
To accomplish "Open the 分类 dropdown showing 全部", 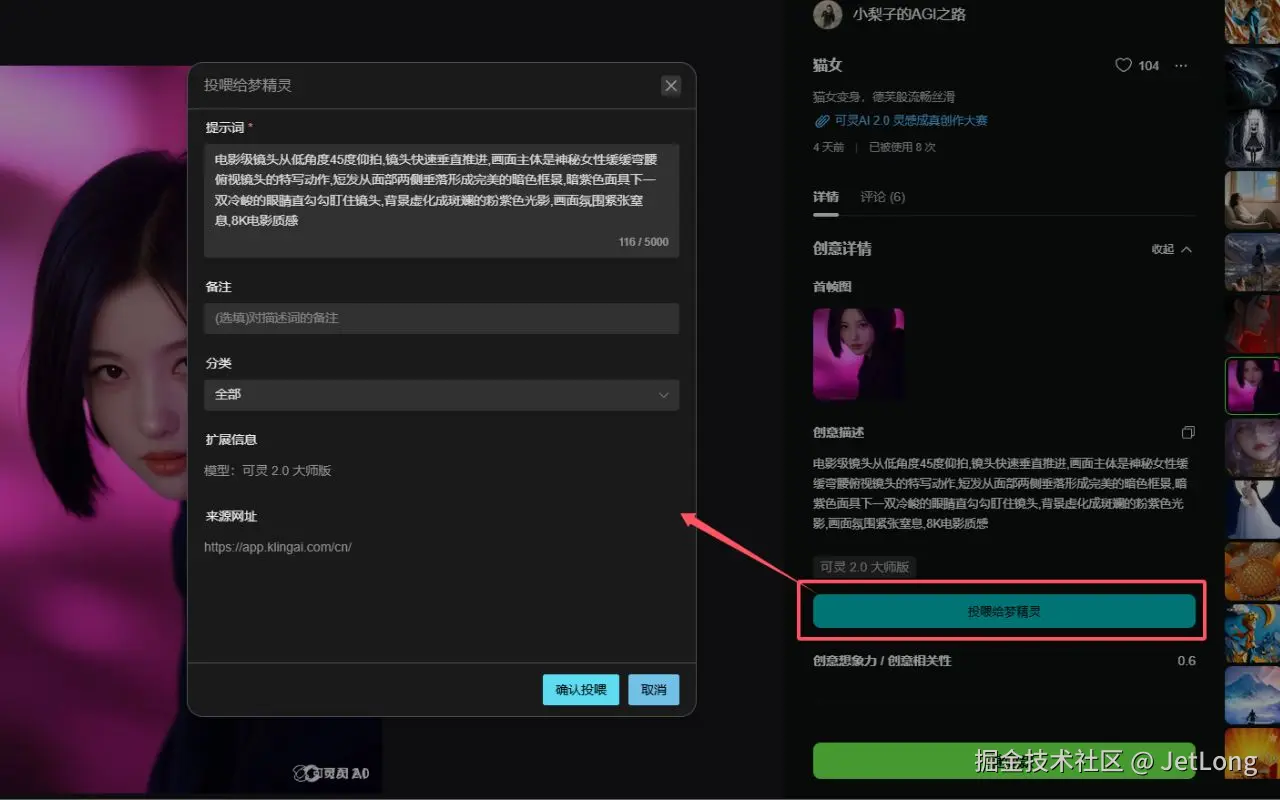I will (442, 395).
